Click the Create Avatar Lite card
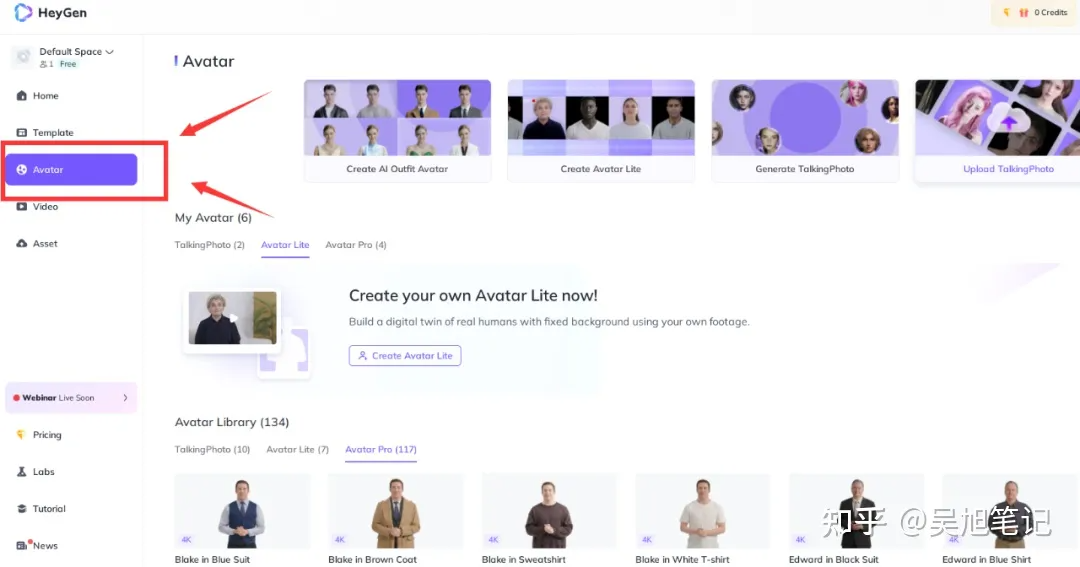This screenshot has height=567, width=1080. tap(601, 130)
